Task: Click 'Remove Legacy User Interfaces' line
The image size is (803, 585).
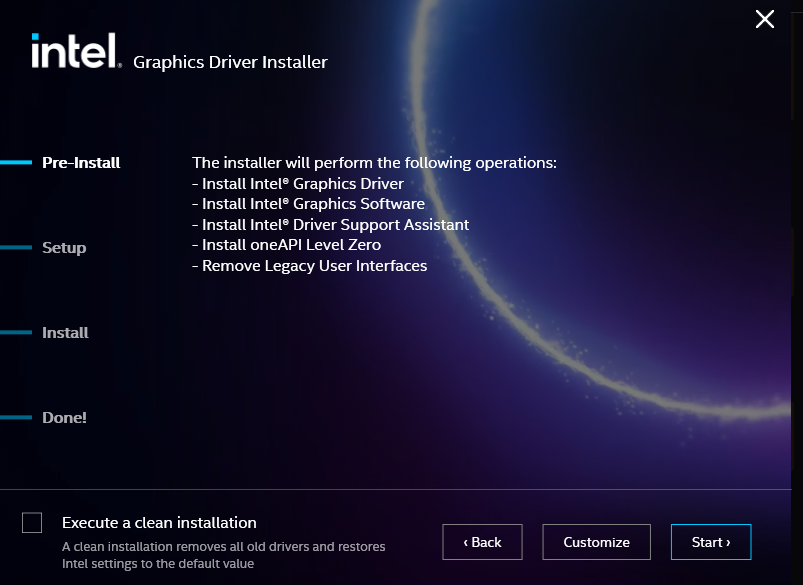Action: tap(310, 266)
